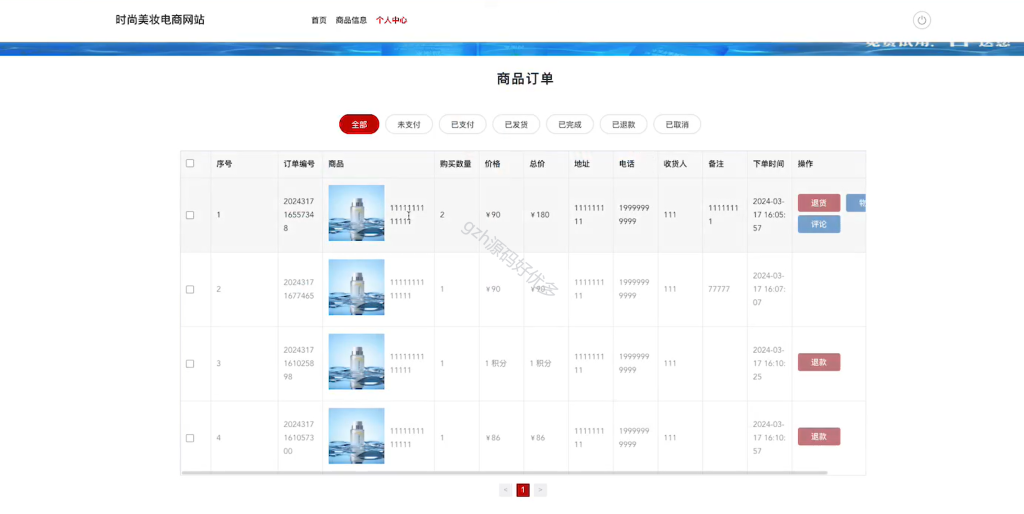Click the 订单编号 column header
The height and width of the screenshot is (514, 1024).
coord(299,164)
